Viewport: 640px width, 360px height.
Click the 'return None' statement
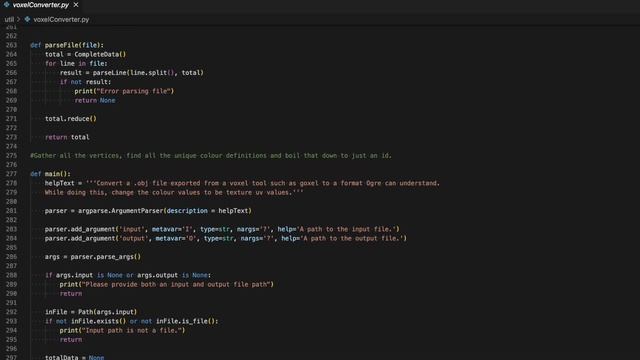click(x=95, y=100)
